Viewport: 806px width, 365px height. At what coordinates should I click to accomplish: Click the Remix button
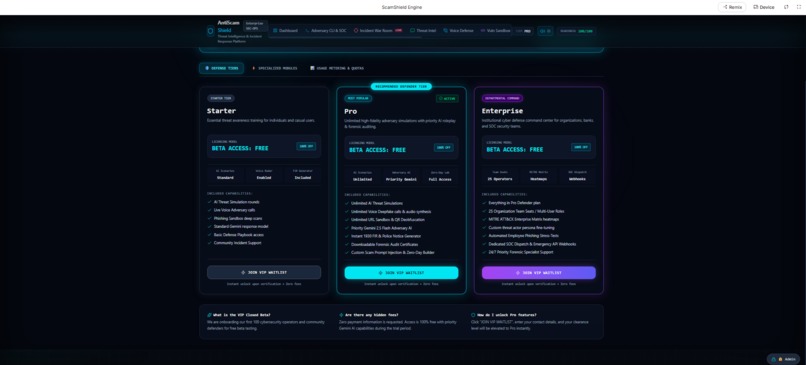point(732,7)
